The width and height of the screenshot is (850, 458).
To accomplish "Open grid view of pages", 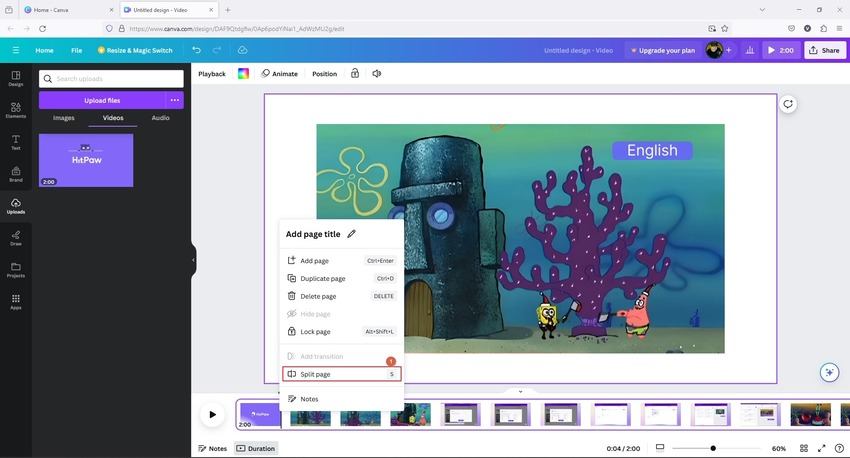I will pyautogui.click(x=804, y=448).
